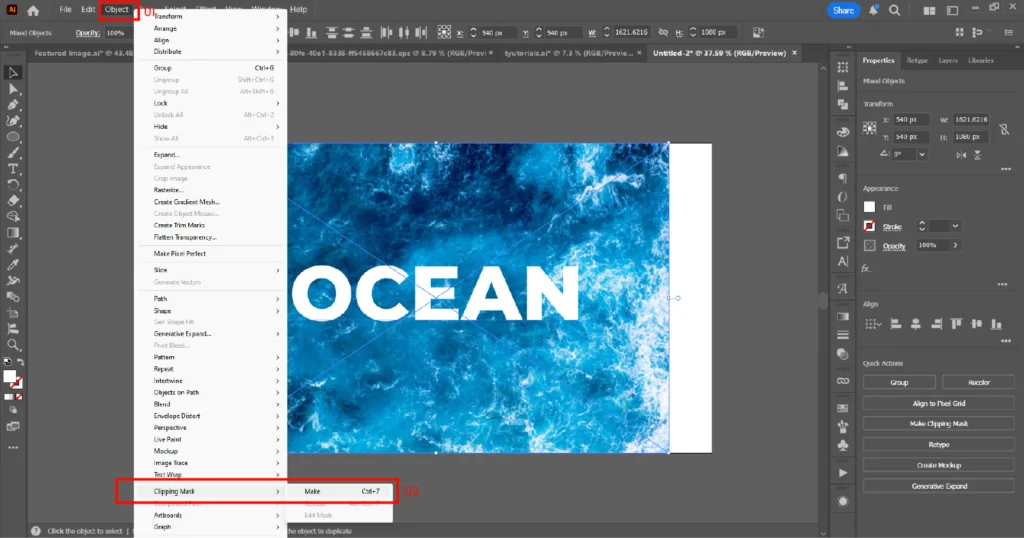Open the Arrange Documents icon
This screenshot has height=538, width=1024.
pos(929,10)
